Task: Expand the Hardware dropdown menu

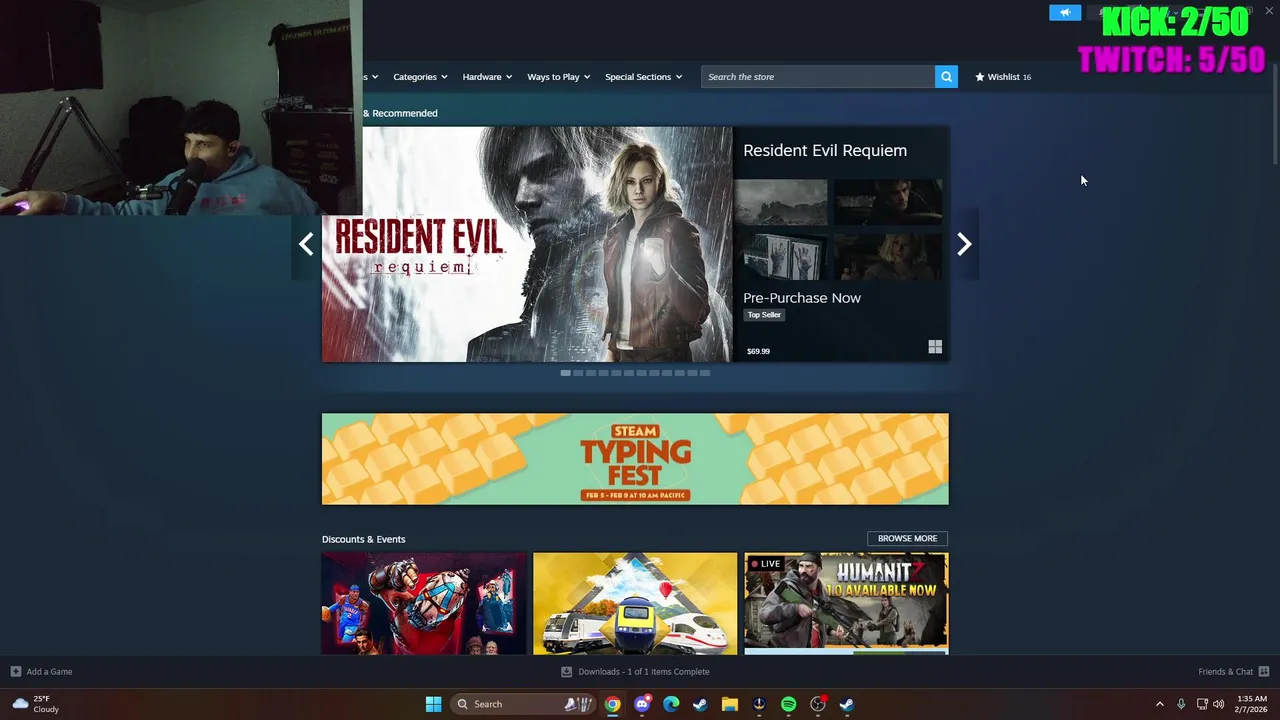Action: click(x=487, y=77)
